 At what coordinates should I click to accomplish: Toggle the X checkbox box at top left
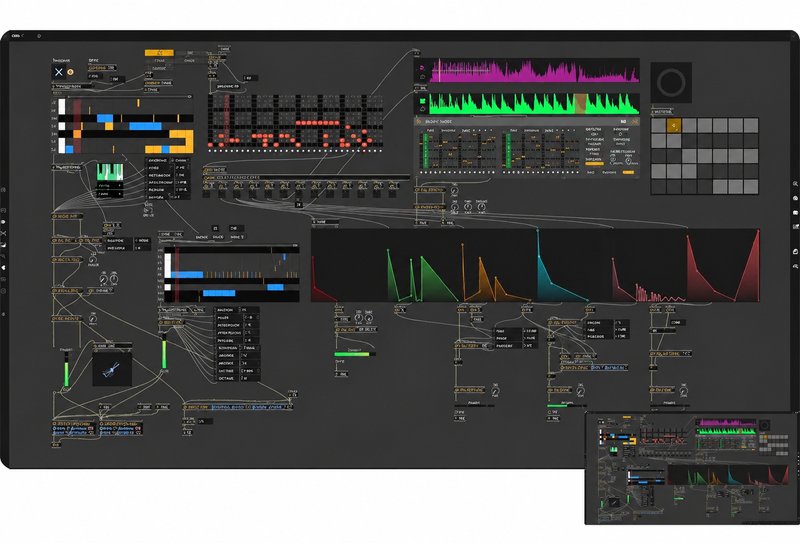(59, 72)
